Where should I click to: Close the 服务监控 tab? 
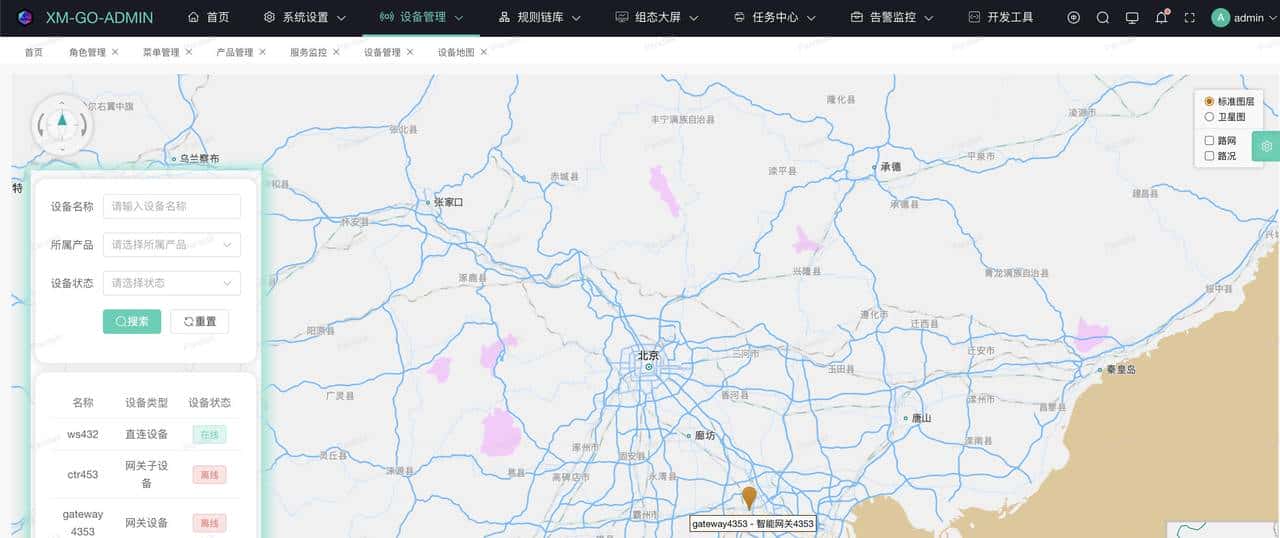tap(336, 52)
